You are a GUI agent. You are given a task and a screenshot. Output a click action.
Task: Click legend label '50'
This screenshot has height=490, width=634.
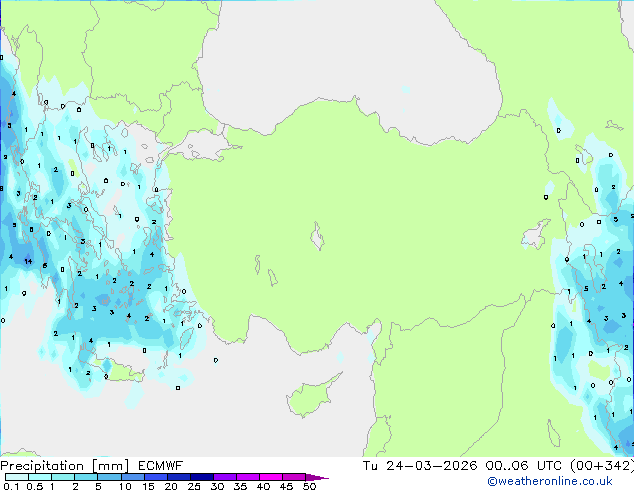click(x=309, y=486)
